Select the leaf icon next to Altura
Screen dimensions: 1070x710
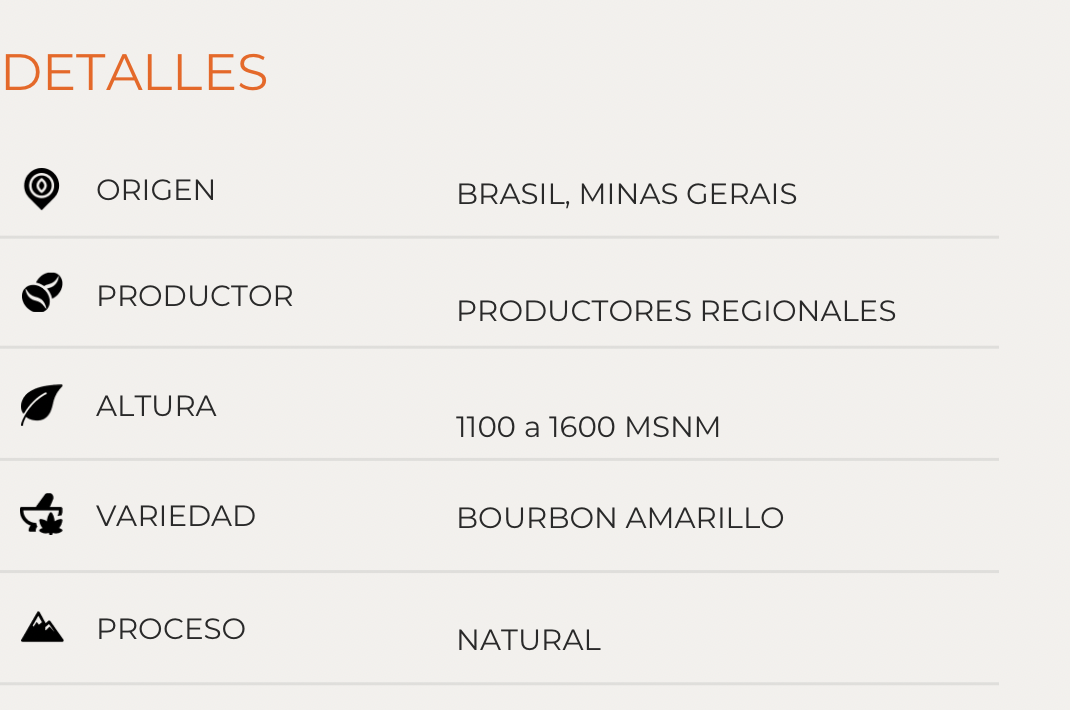pyautogui.click(x=42, y=404)
